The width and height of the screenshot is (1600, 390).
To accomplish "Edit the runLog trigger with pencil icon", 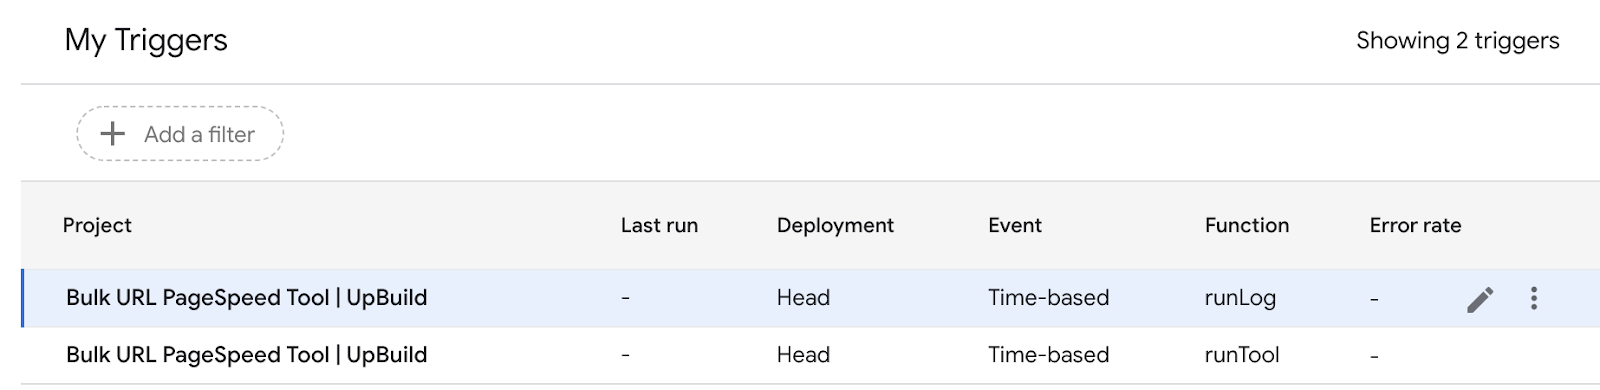I will click(1480, 299).
